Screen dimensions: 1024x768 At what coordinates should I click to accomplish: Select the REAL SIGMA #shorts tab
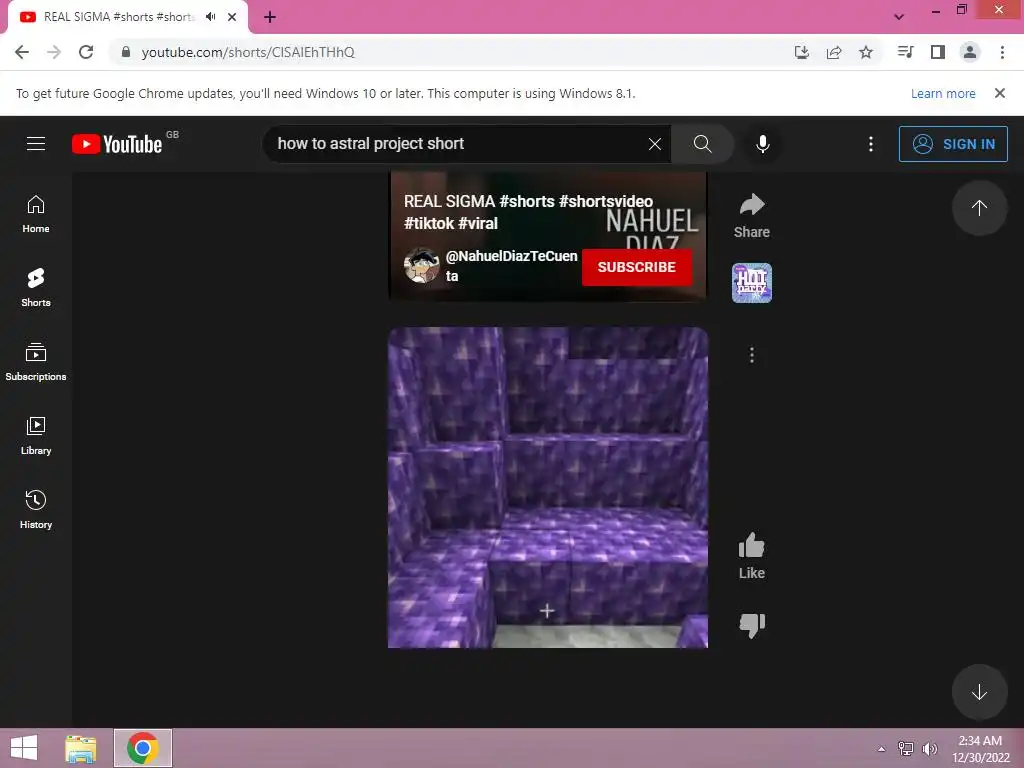(119, 17)
